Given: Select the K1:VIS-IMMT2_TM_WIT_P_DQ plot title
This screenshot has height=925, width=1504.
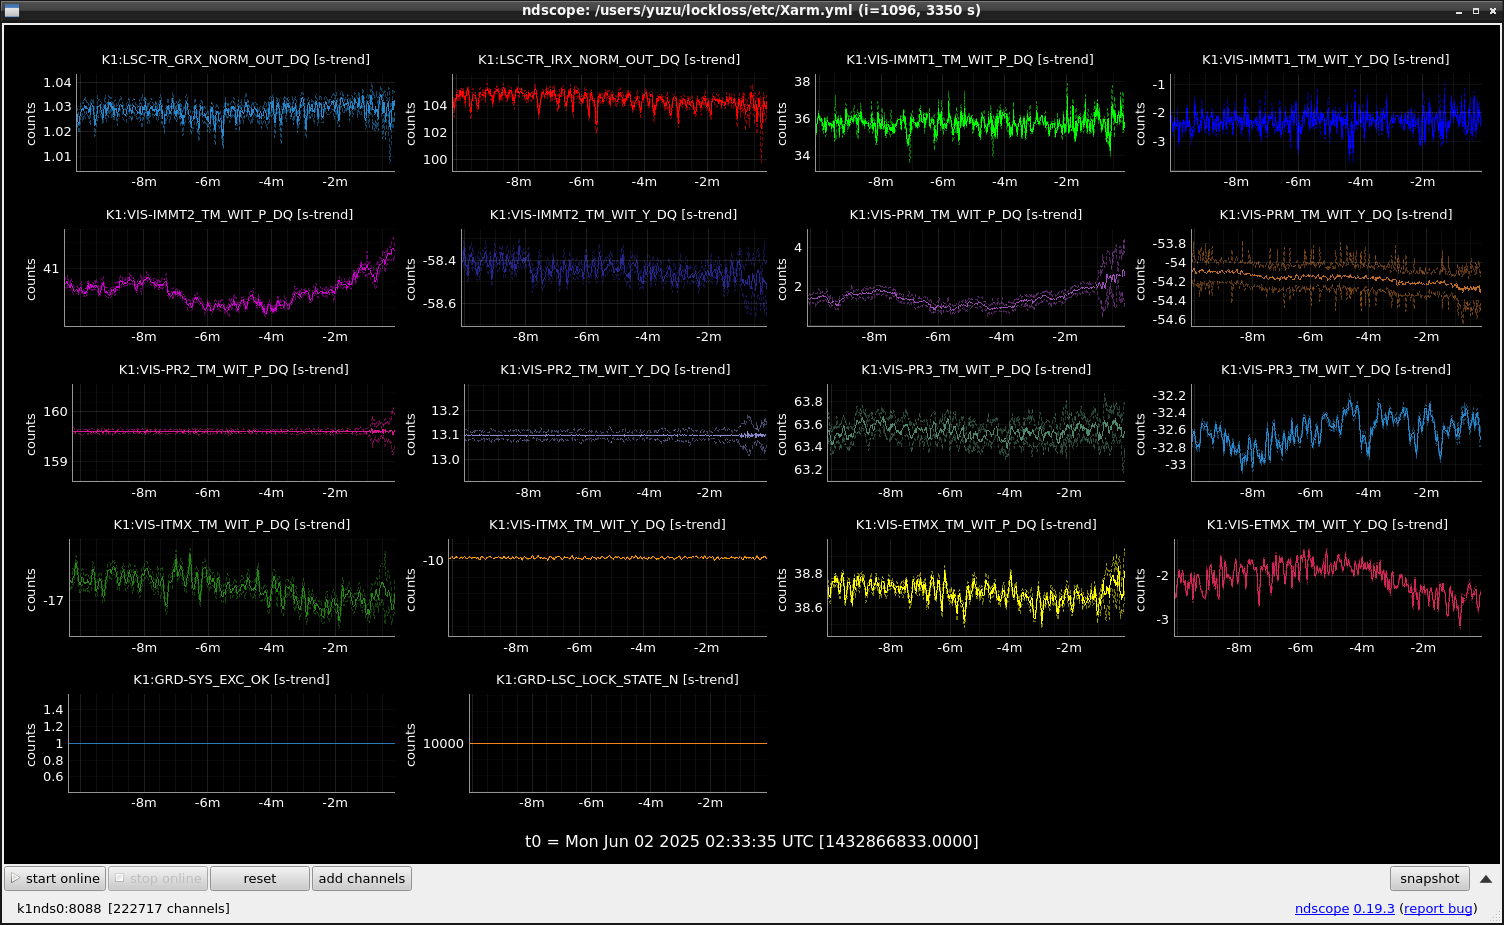Looking at the screenshot, I should click(x=230, y=214).
